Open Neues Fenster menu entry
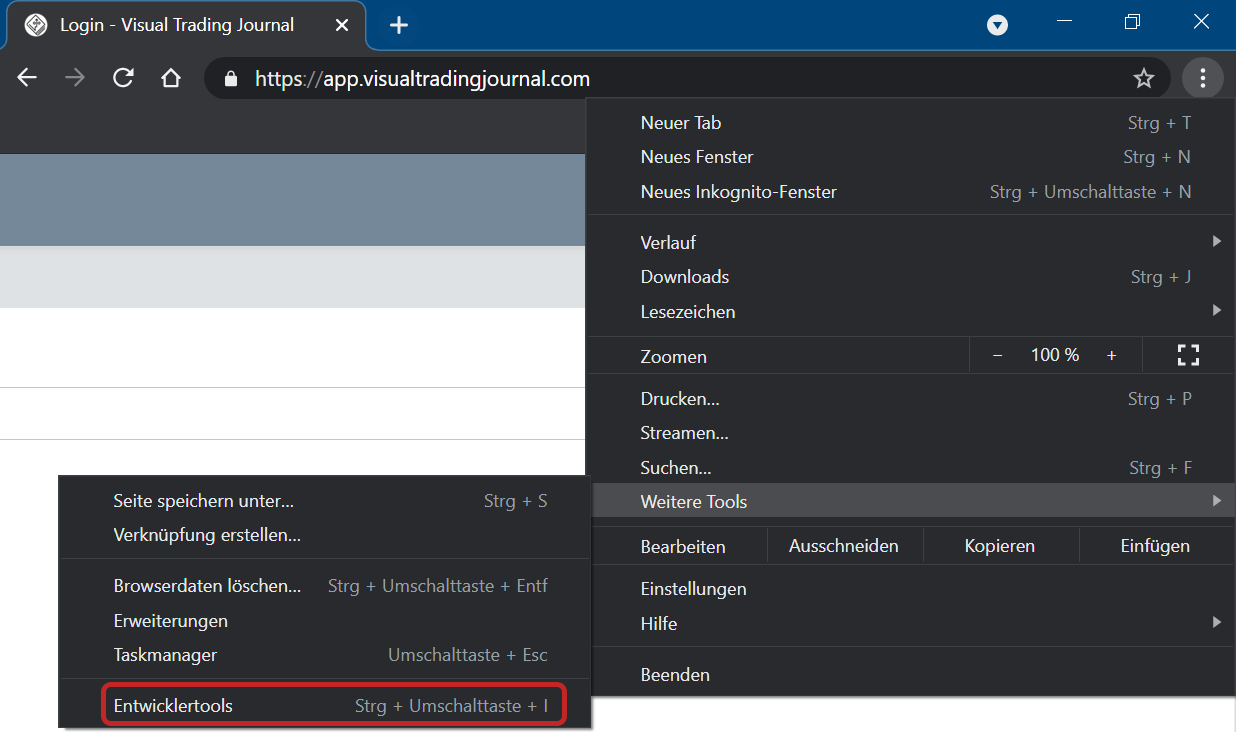Image resolution: width=1236 pixels, height=732 pixels. (908, 157)
